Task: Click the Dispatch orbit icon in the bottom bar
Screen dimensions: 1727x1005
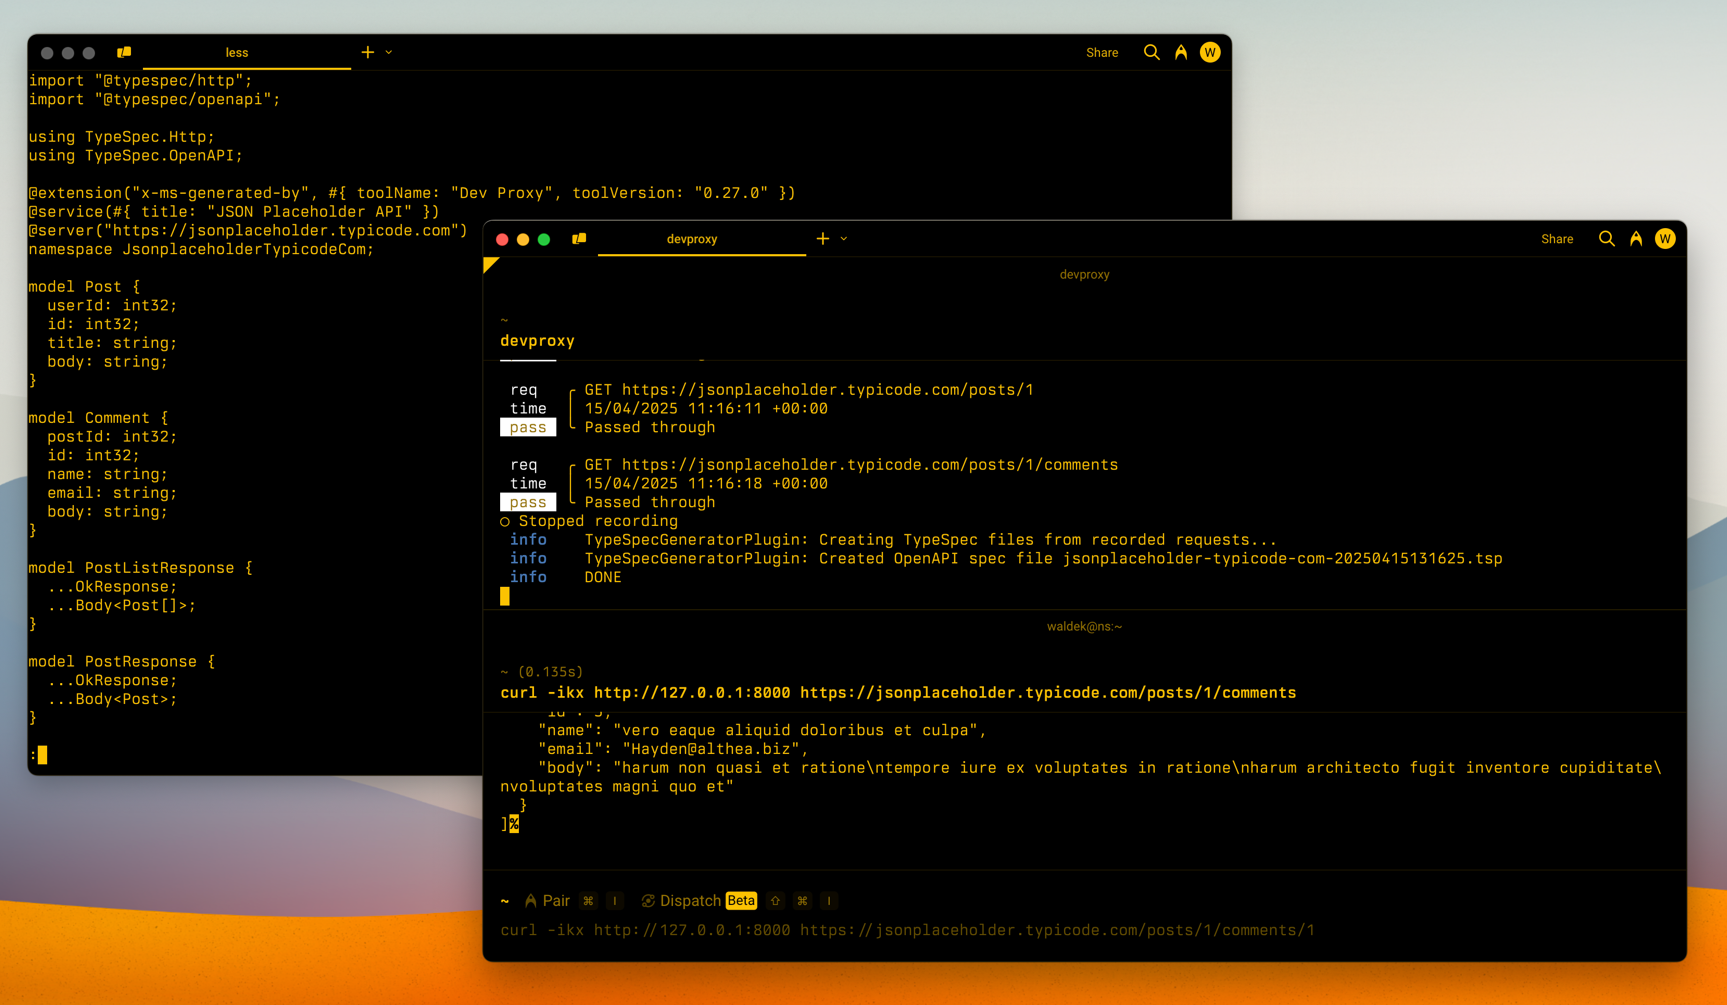Action: 649,900
